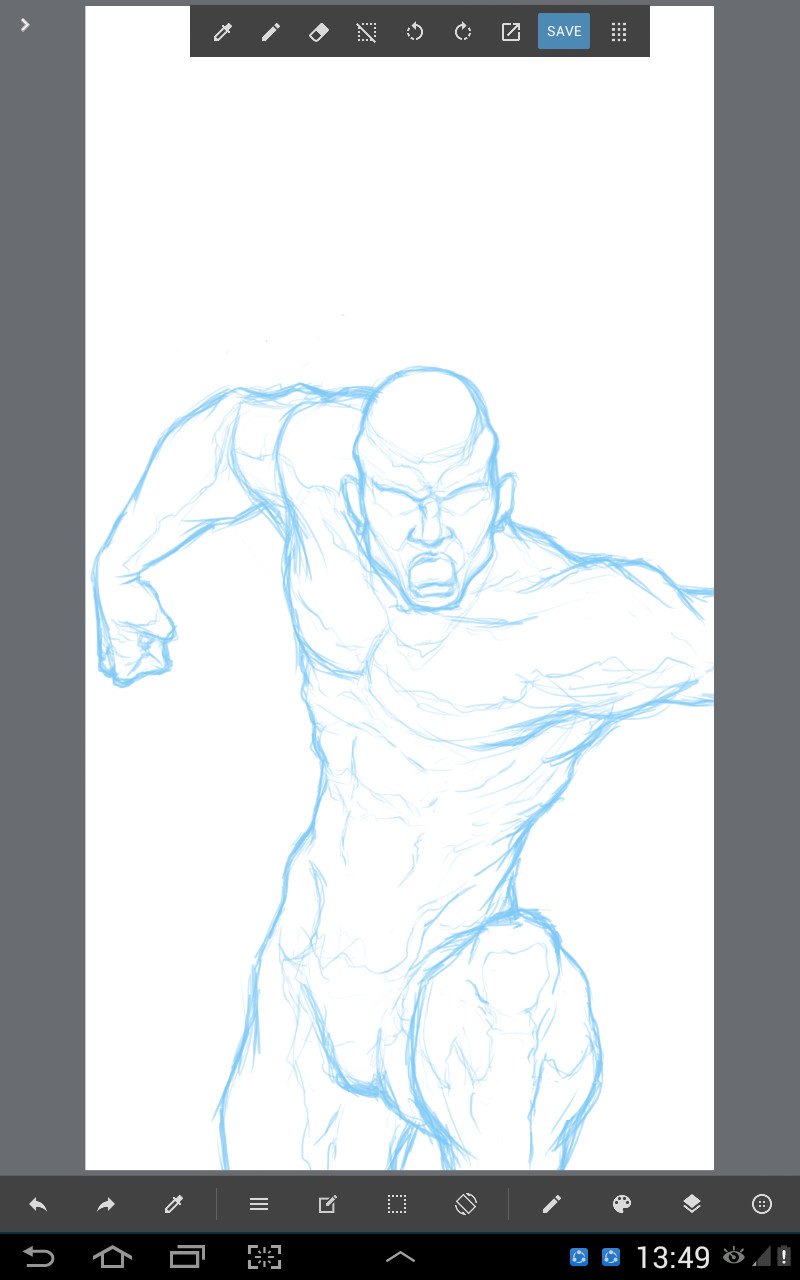
Task: Open brush settings pencil in bottom bar
Action: tap(552, 1205)
